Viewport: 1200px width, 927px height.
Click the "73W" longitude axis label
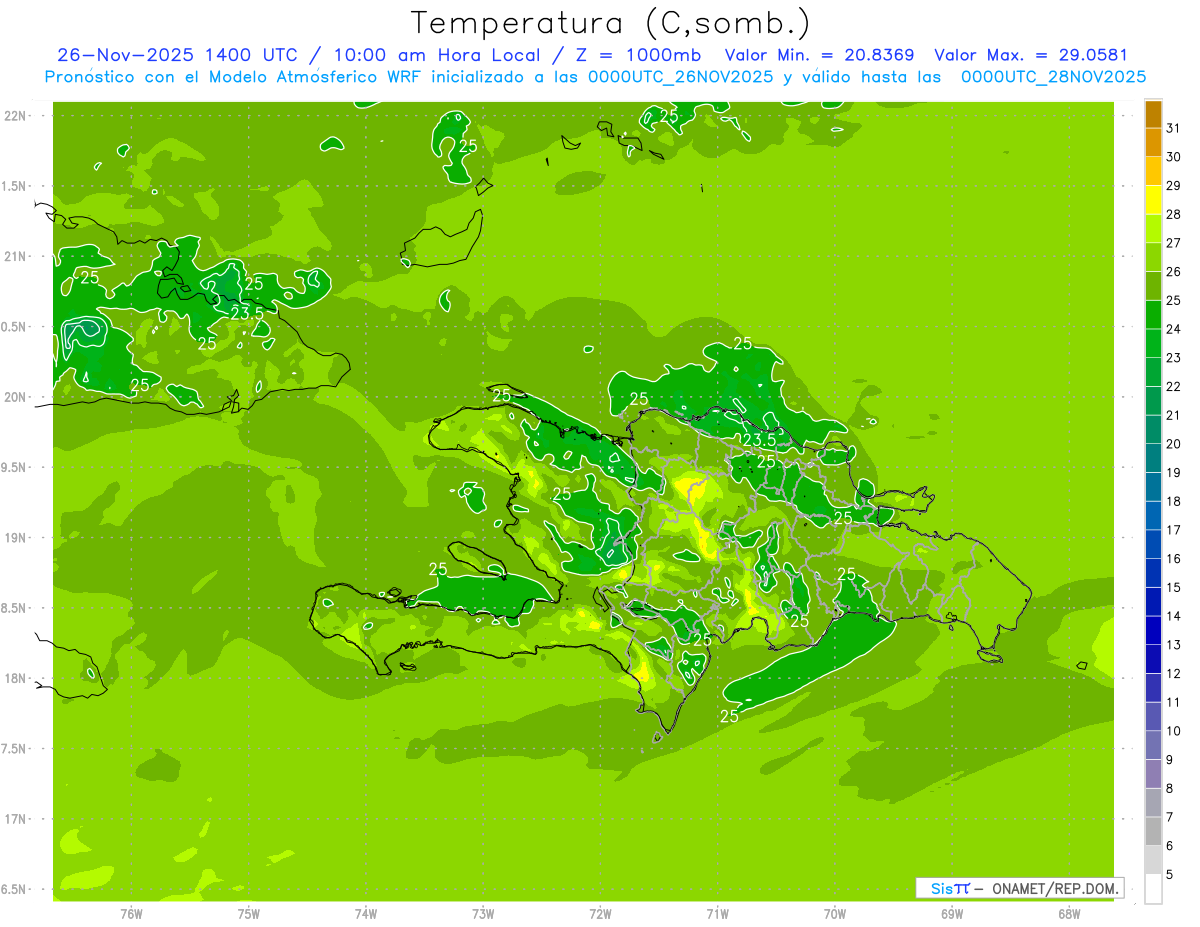(x=483, y=914)
